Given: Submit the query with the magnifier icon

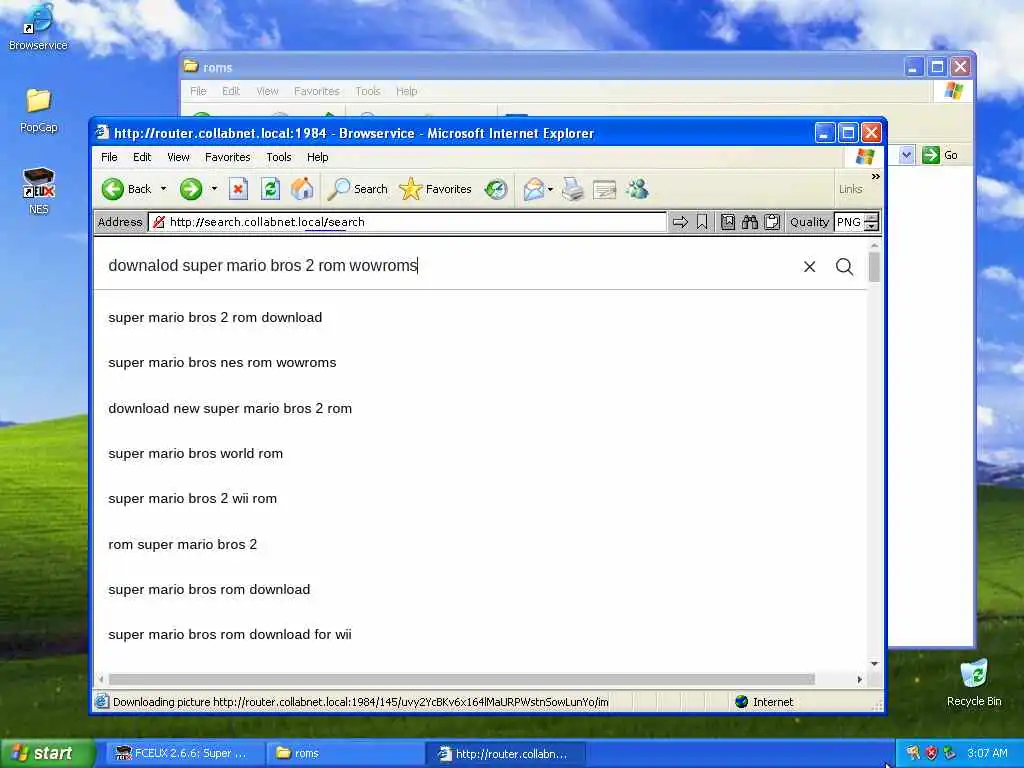Looking at the screenshot, I should tap(844, 266).
